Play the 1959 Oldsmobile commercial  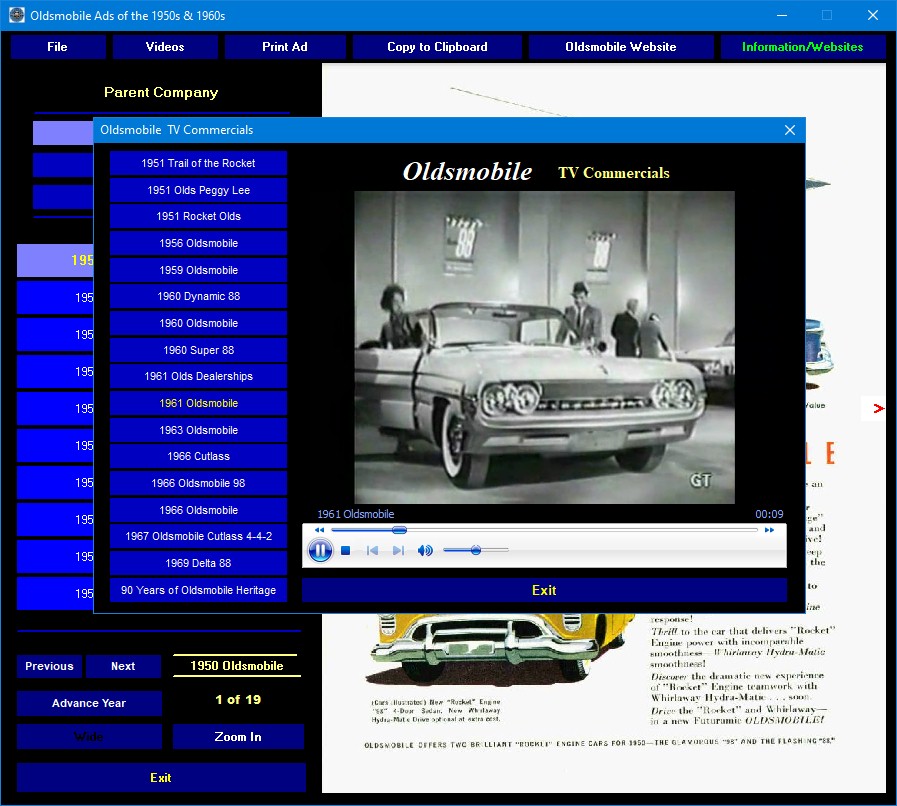(x=199, y=270)
